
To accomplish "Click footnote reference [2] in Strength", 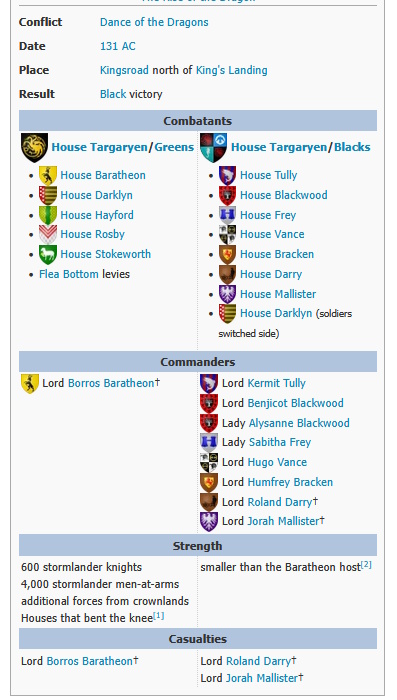I will (x=366, y=565).
